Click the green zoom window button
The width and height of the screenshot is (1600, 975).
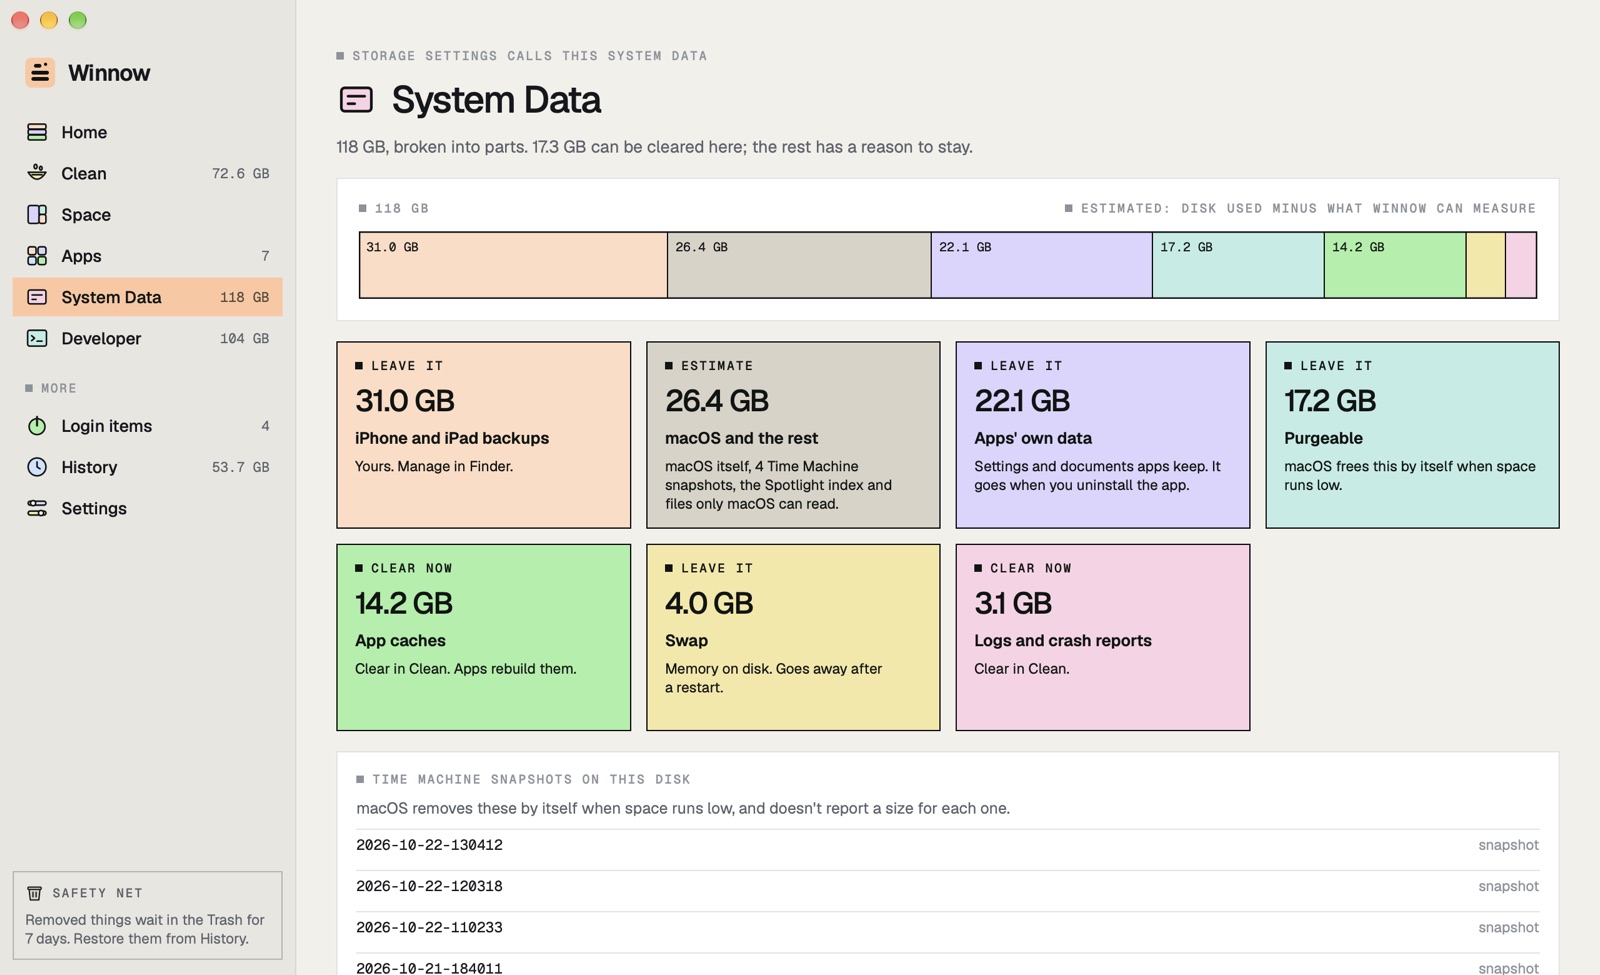(77, 20)
